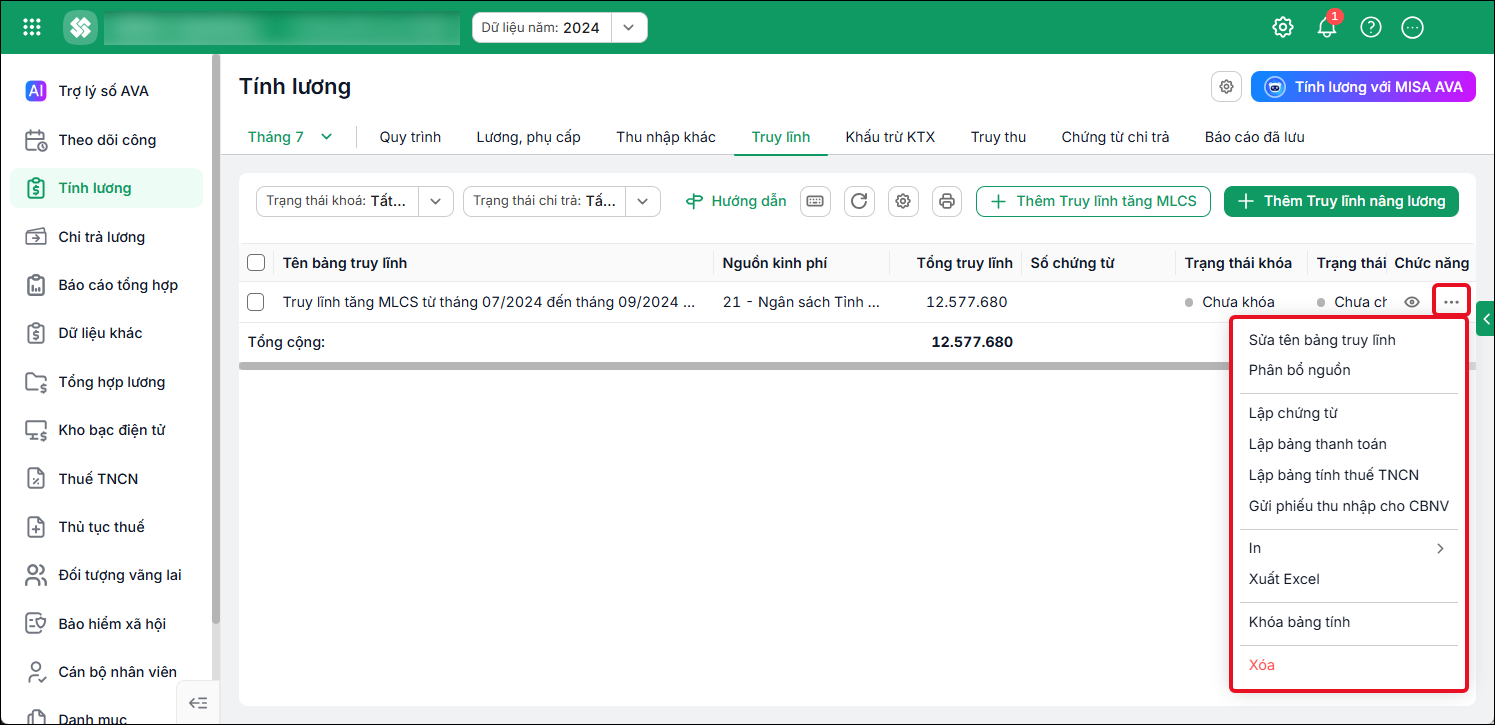Open table column settings gear
Viewport: 1495px width, 725px height.
click(x=903, y=201)
